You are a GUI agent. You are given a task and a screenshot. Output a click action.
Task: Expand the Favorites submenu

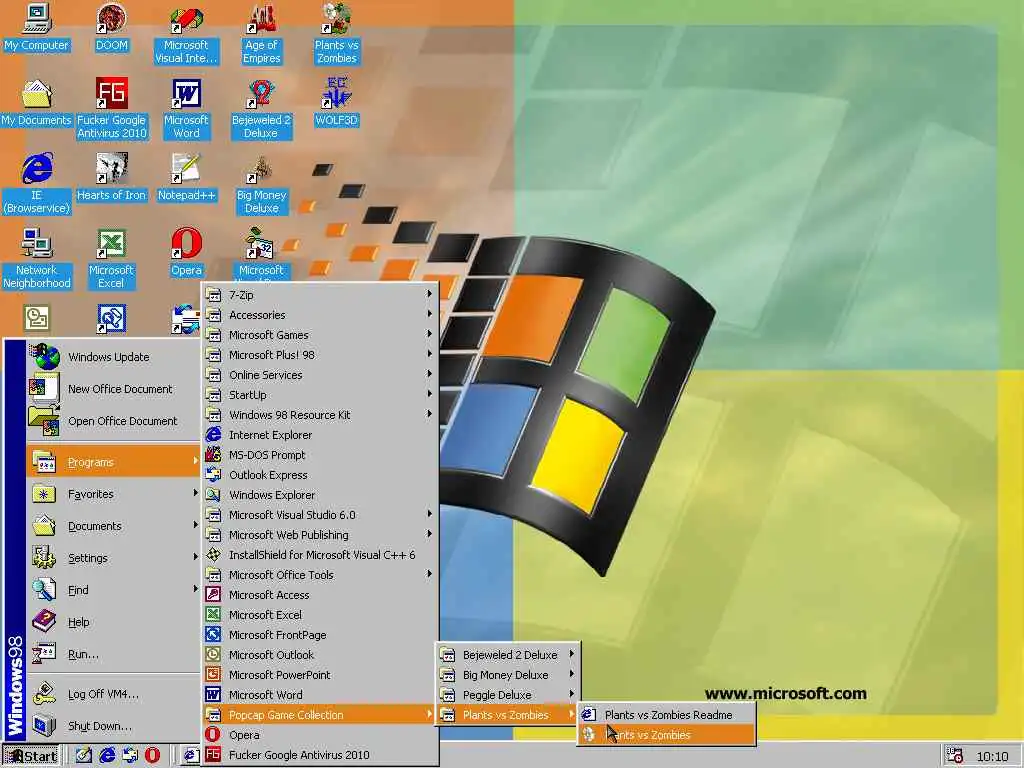(x=114, y=494)
